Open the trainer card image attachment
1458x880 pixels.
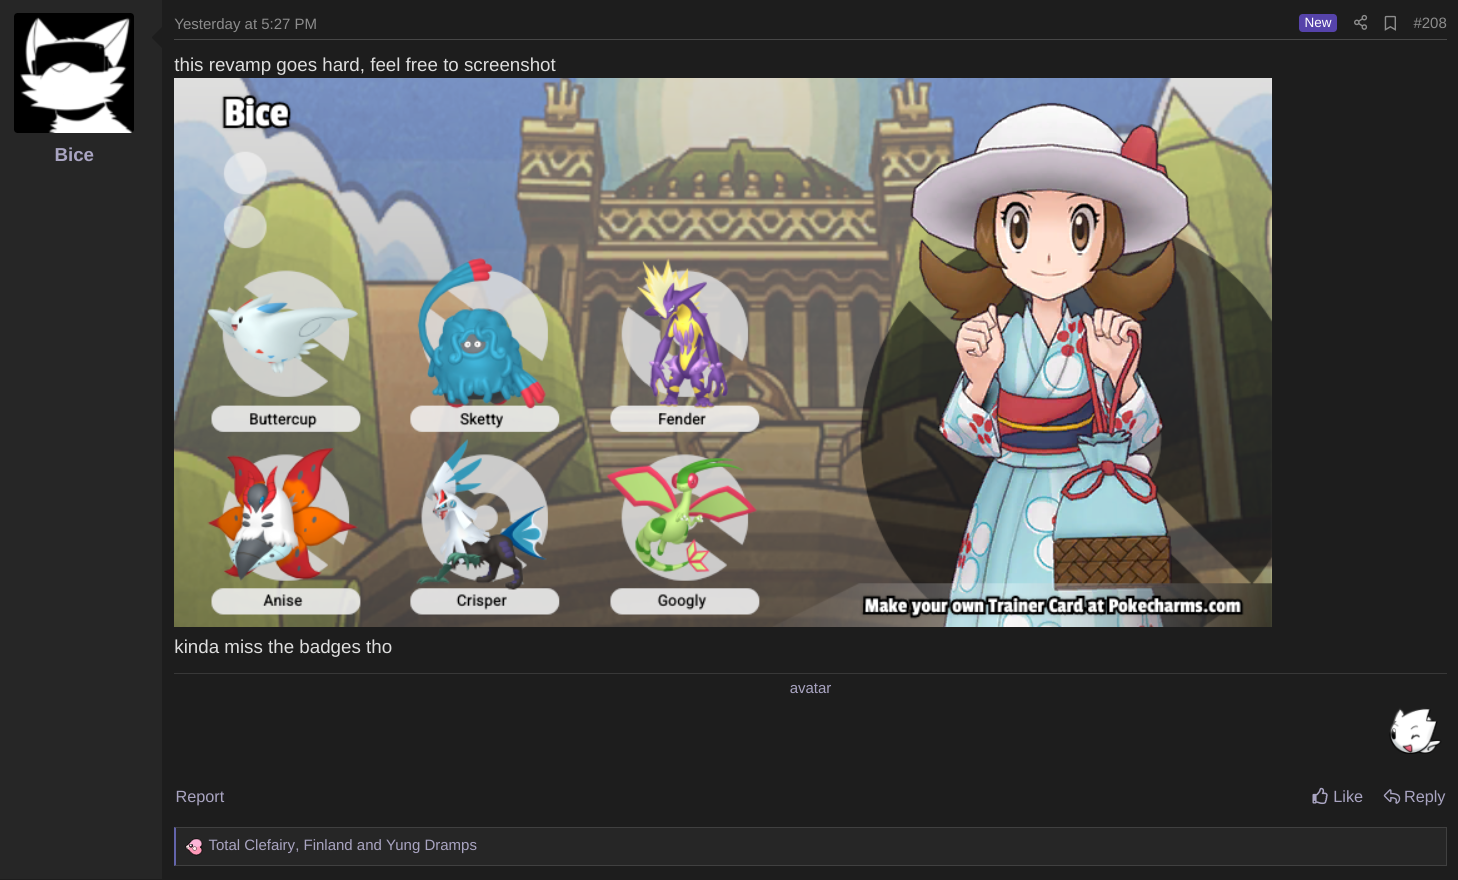[x=723, y=352]
